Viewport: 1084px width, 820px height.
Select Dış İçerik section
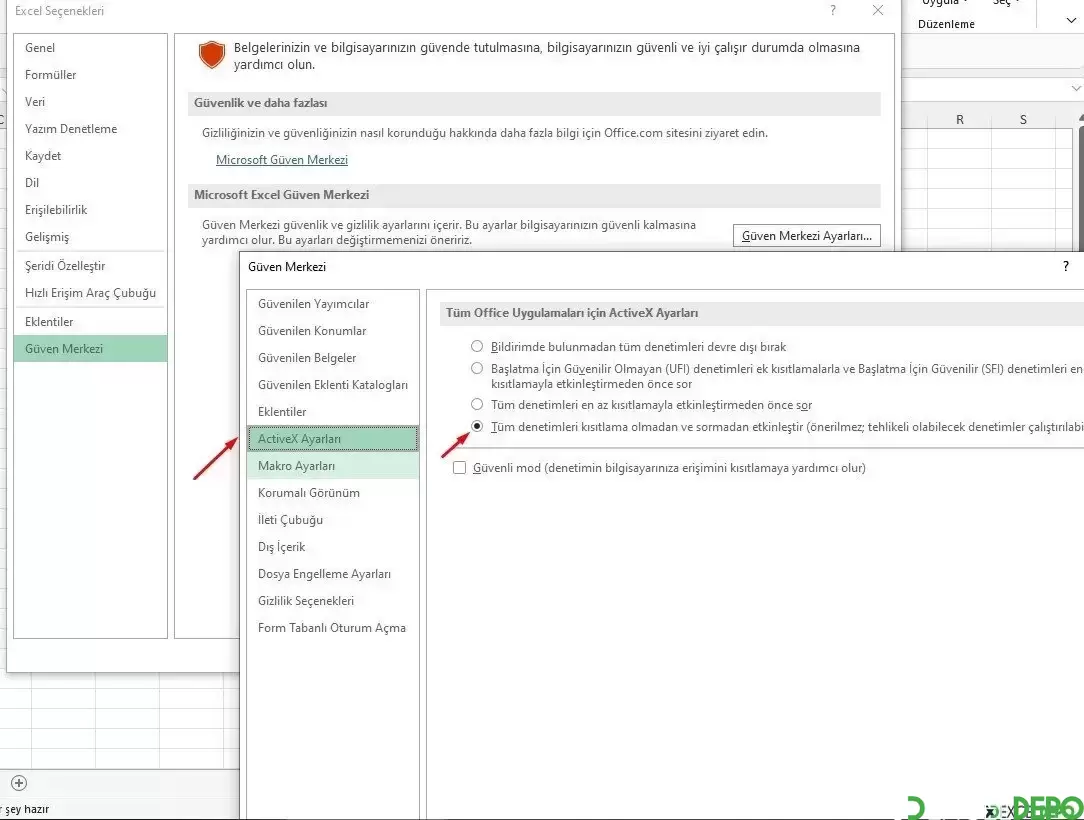pyautogui.click(x=333, y=546)
